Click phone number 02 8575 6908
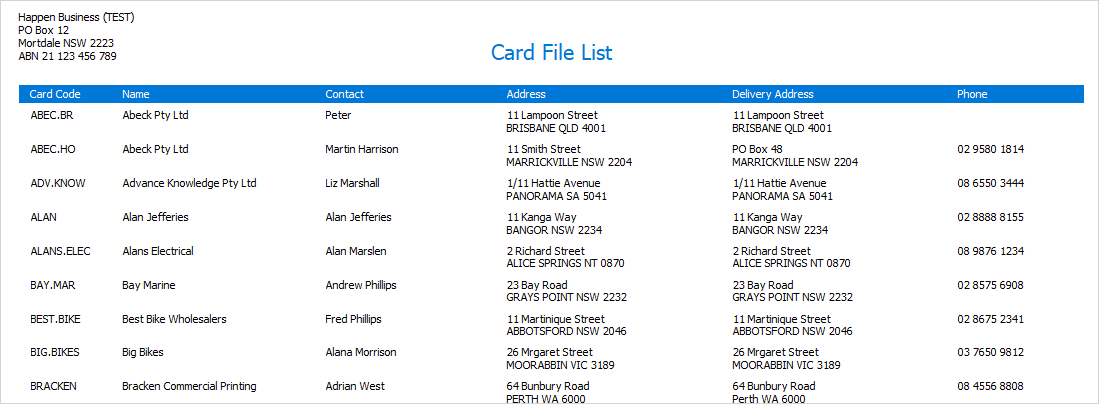 pyautogui.click(x=990, y=285)
